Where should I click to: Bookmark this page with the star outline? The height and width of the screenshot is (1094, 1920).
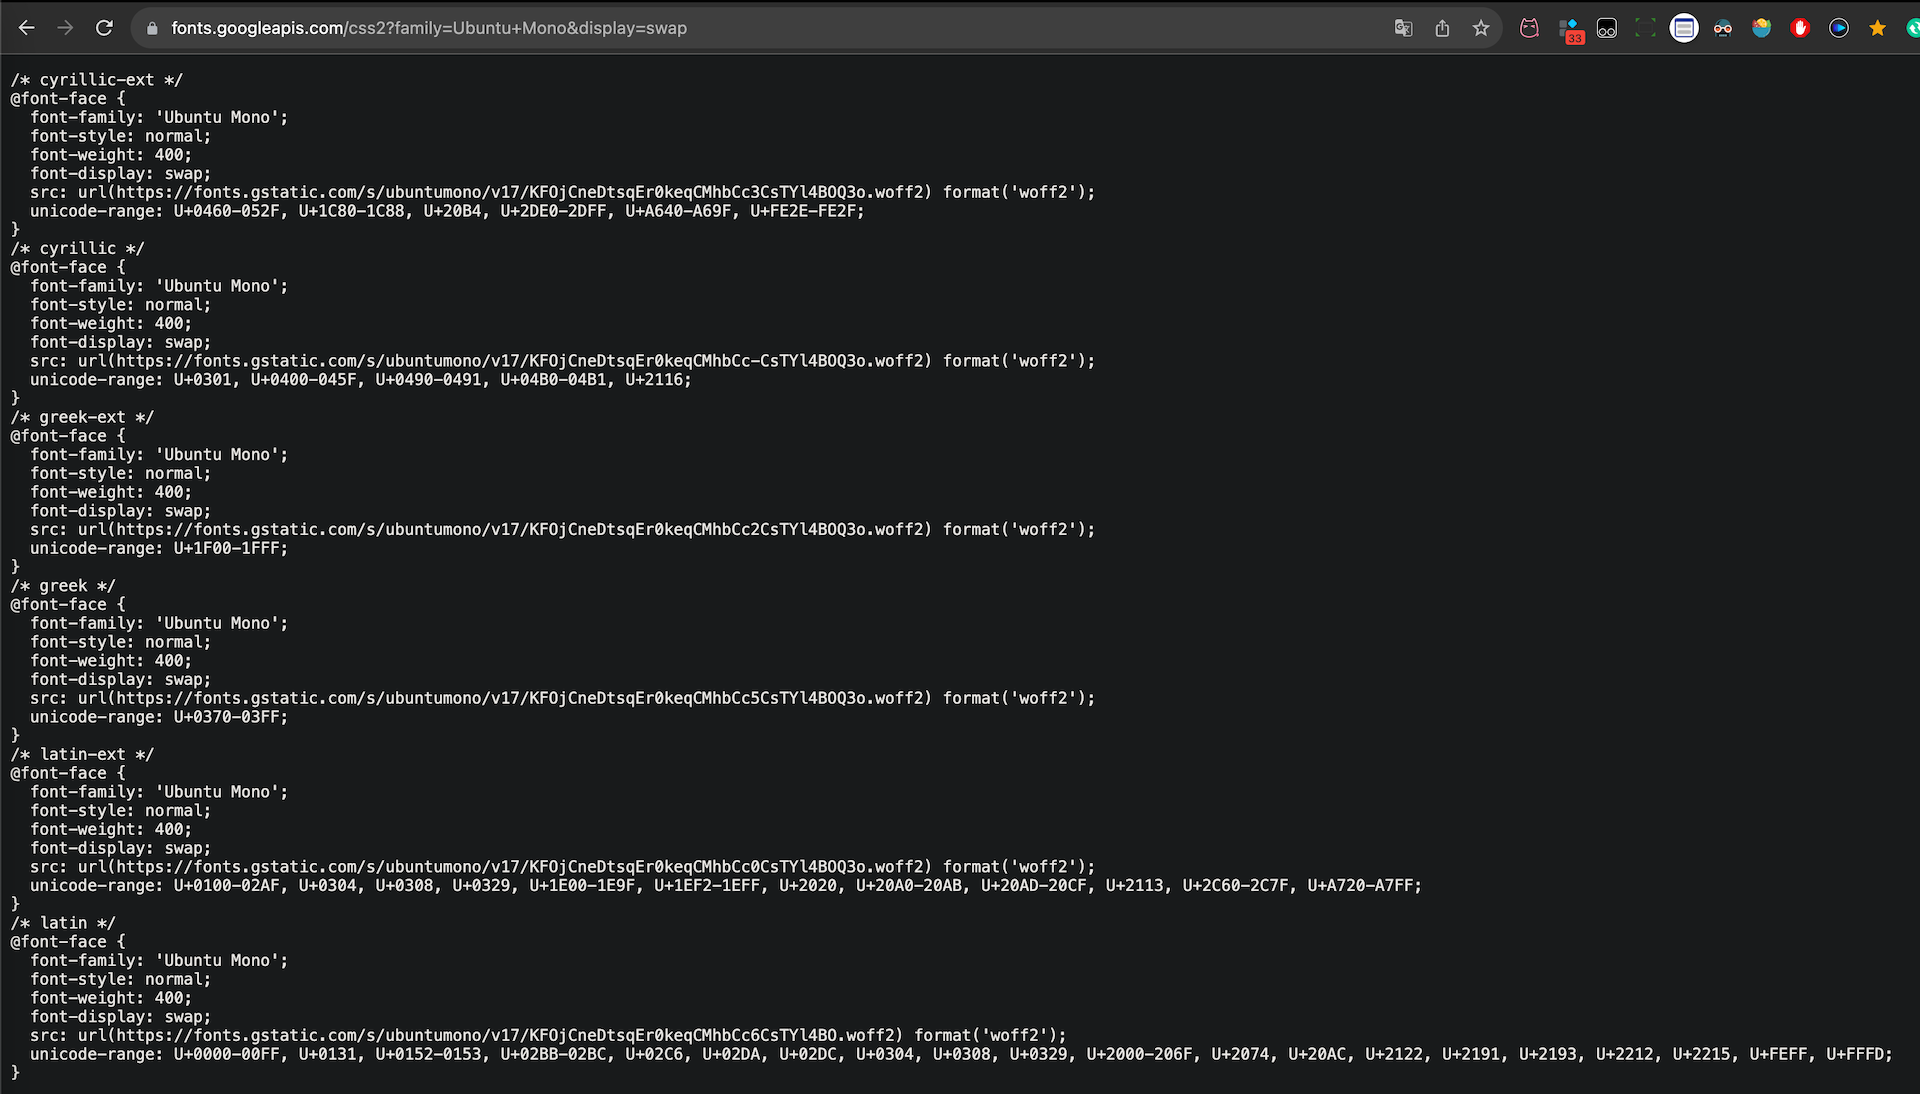(x=1481, y=28)
